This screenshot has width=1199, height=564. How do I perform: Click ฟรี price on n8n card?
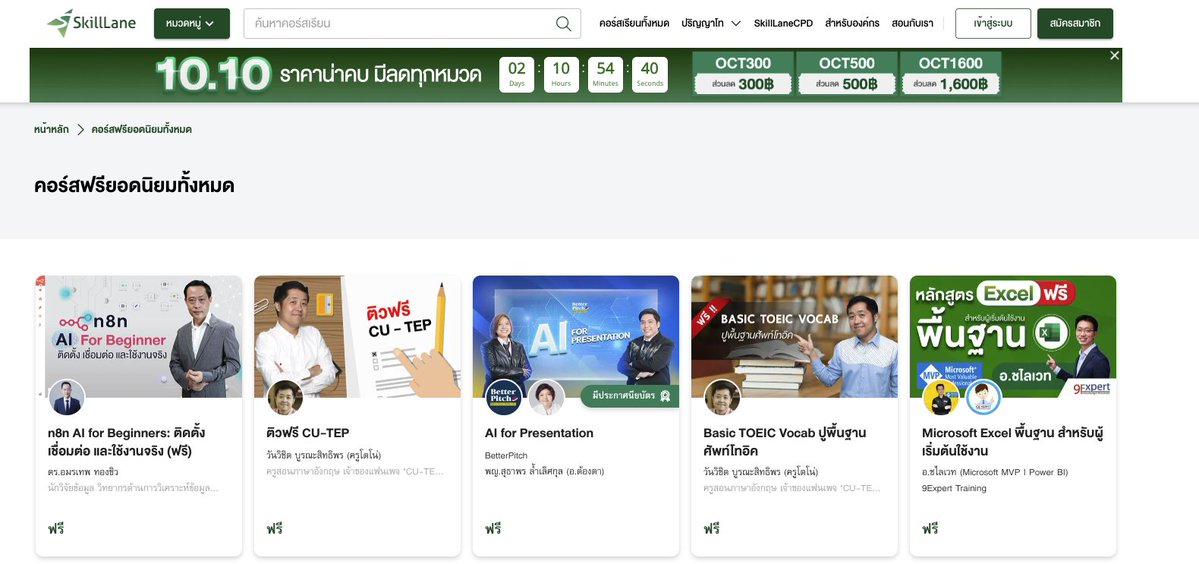coord(56,528)
